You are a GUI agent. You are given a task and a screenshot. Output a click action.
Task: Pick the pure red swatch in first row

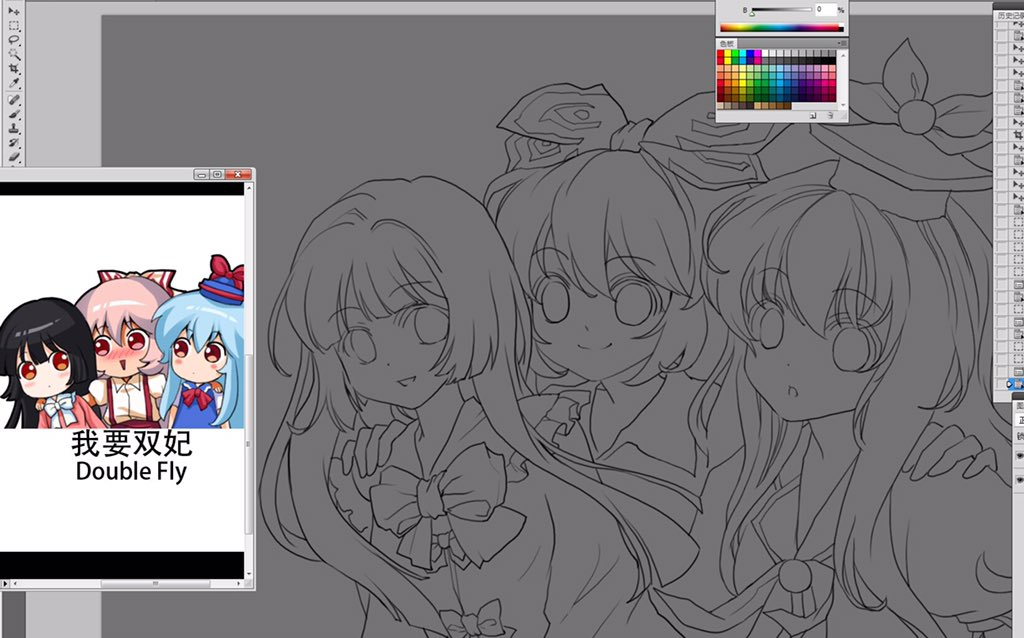[720, 53]
